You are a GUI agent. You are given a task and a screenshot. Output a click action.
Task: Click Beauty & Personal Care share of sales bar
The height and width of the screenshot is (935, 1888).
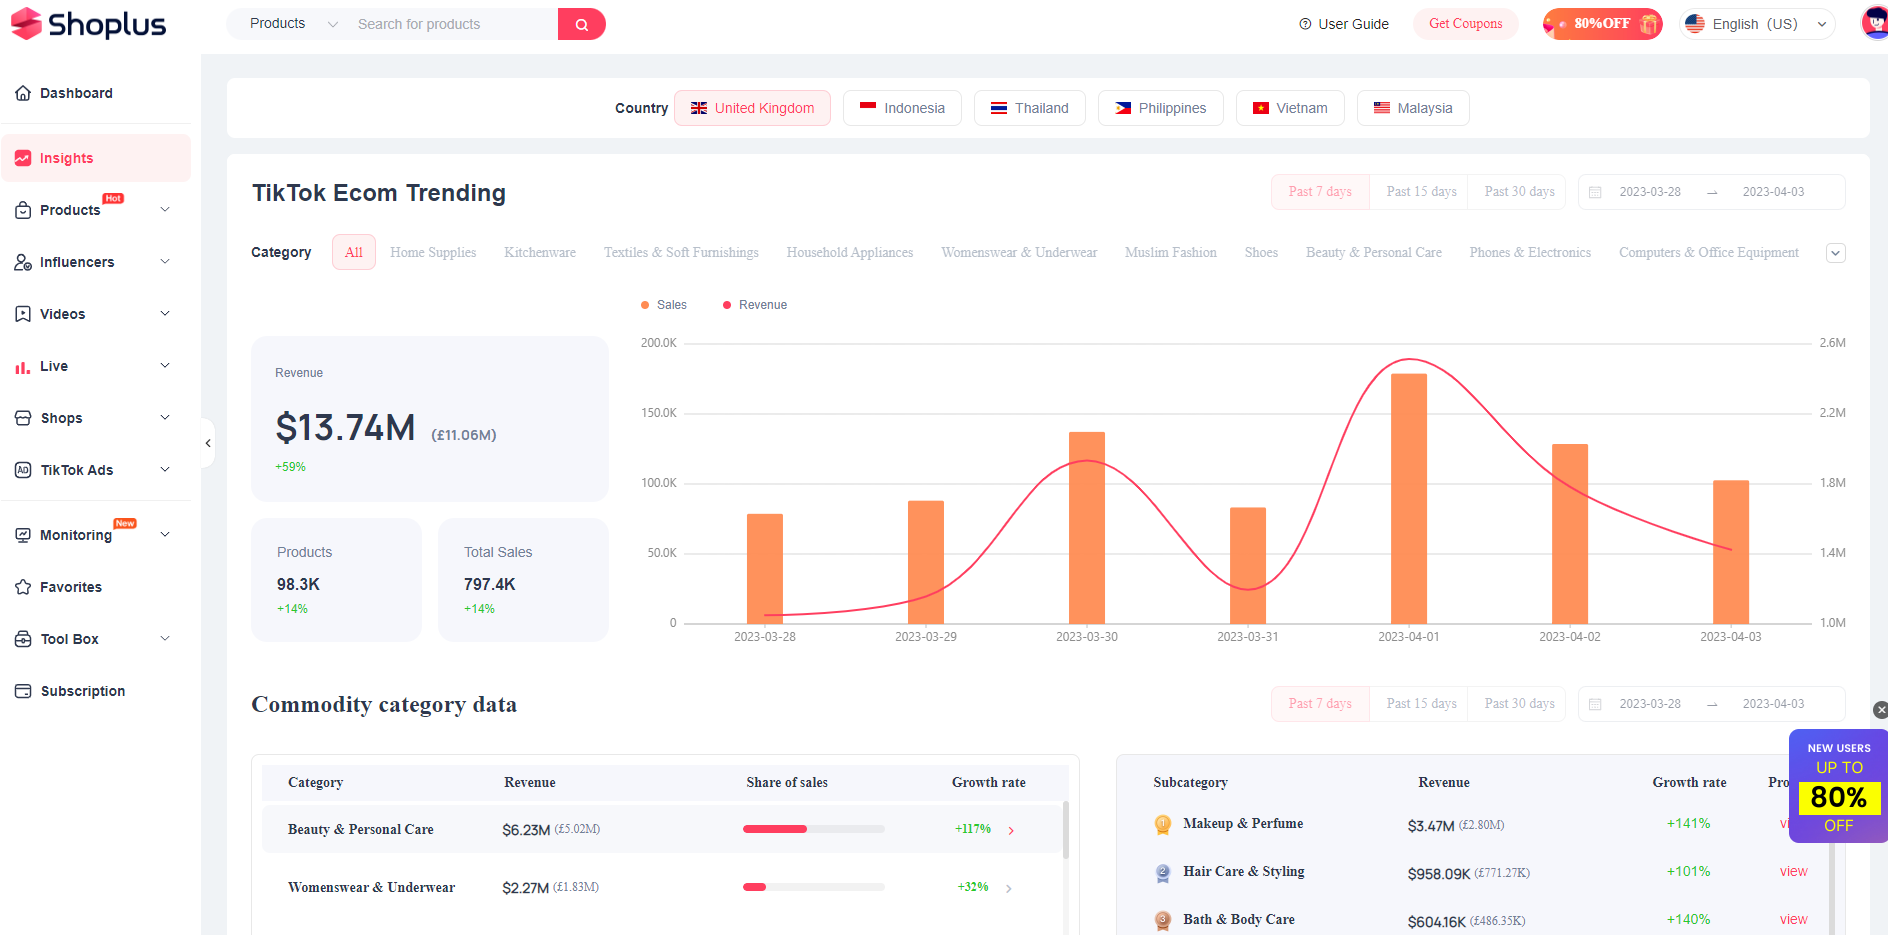click(813, 829)
